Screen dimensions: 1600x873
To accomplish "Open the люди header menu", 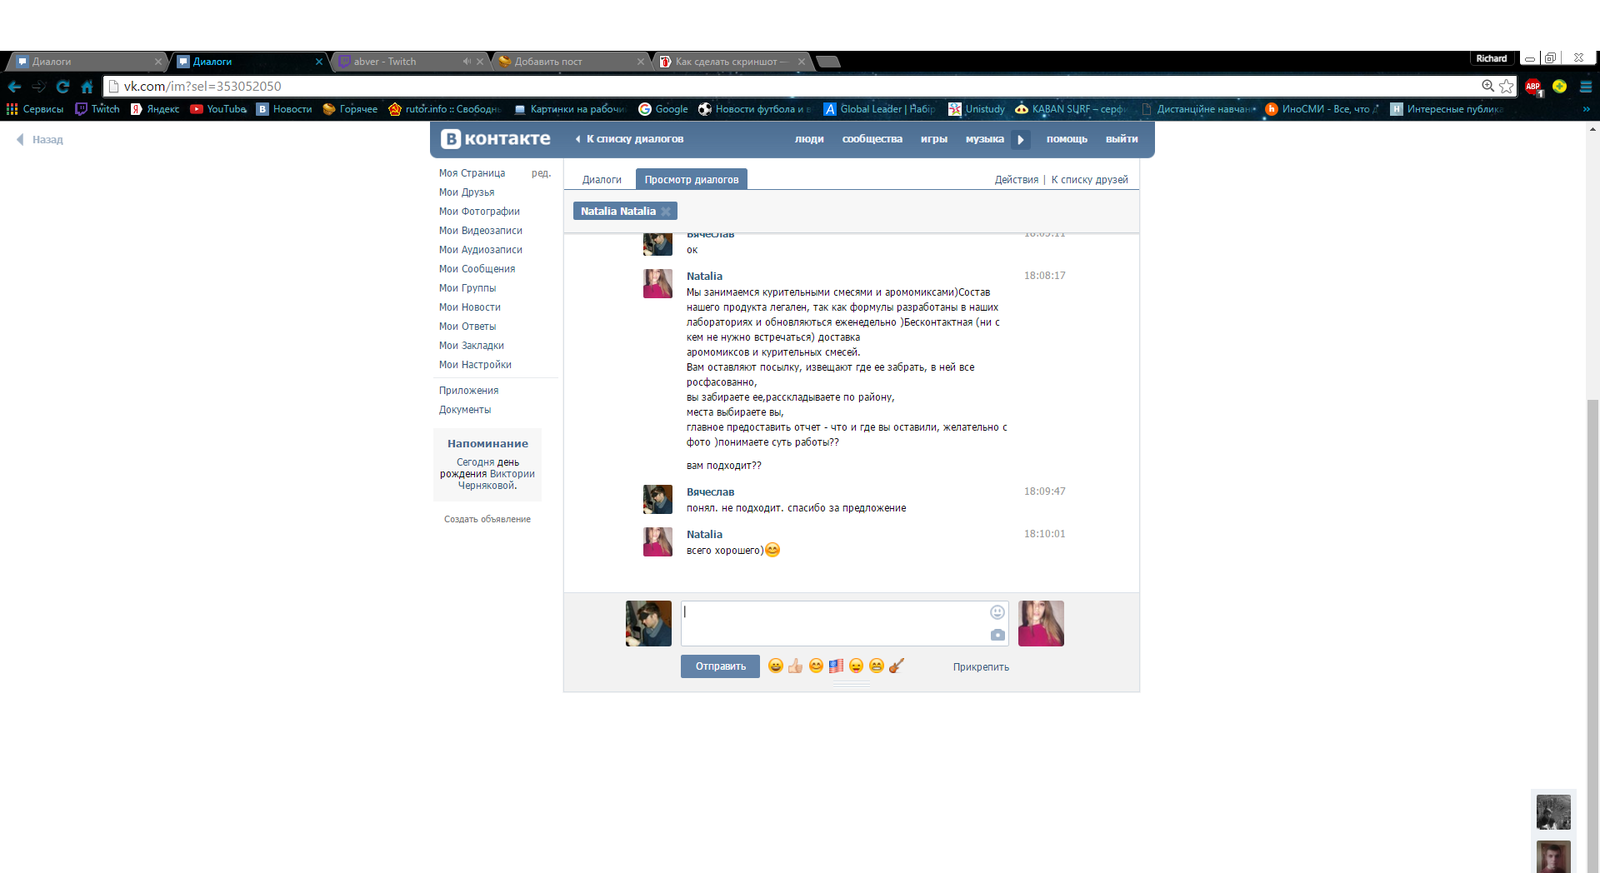I will pyautogui.click(x=809, y=139).
